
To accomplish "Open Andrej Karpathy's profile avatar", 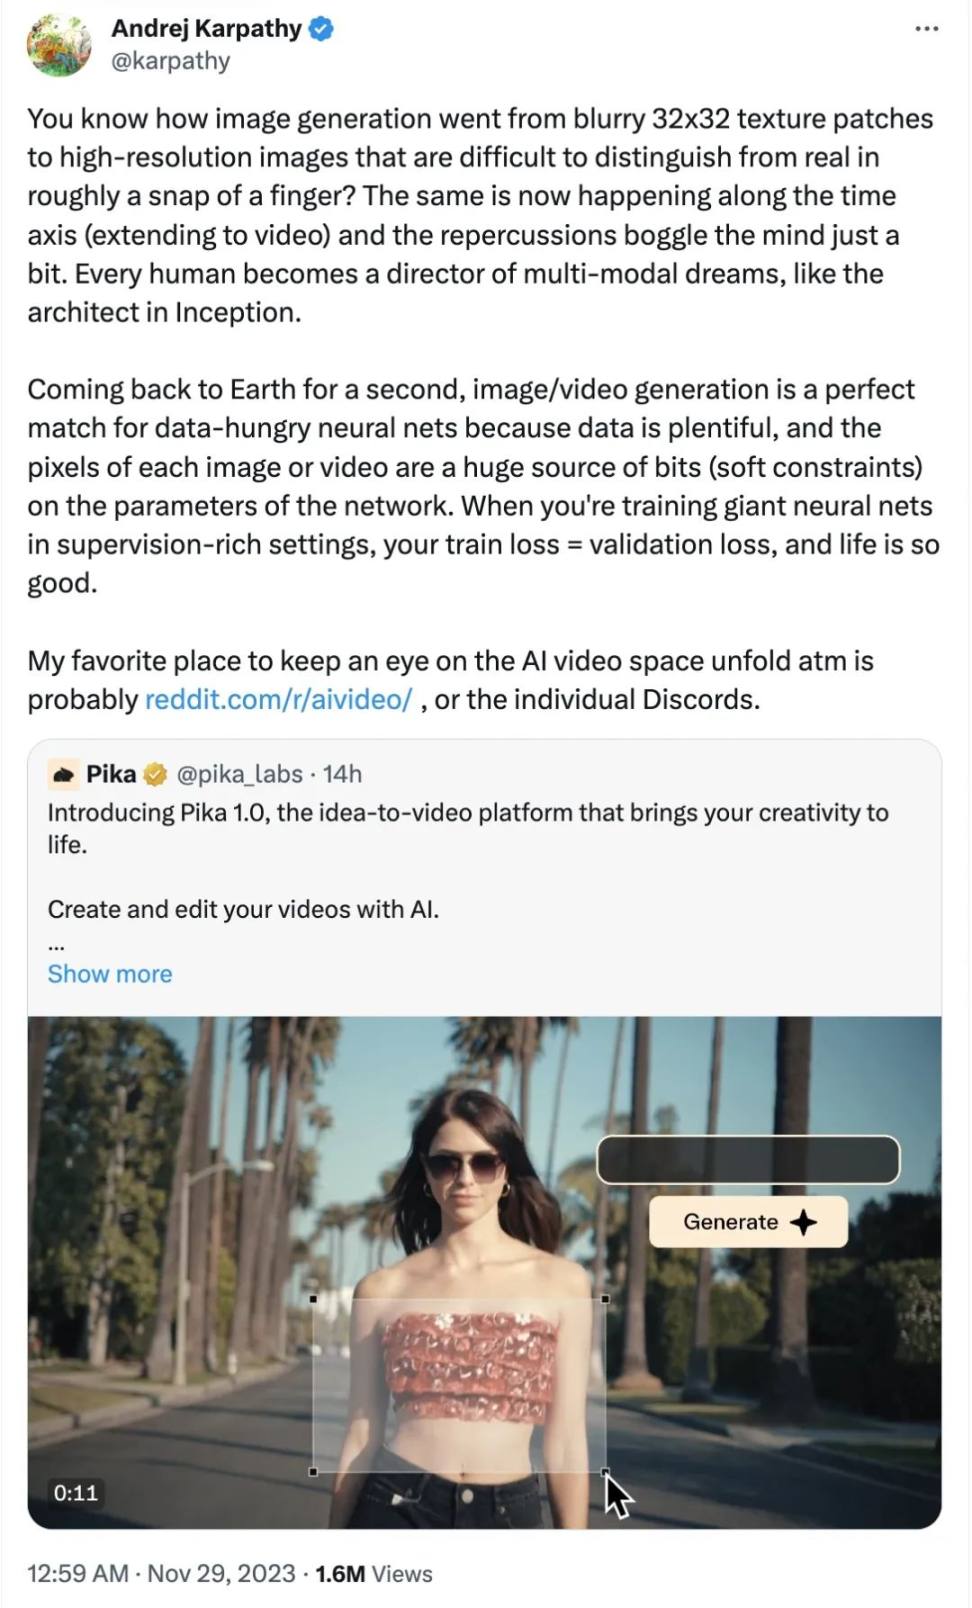I will pyautogui.click(x=58, y=45).
